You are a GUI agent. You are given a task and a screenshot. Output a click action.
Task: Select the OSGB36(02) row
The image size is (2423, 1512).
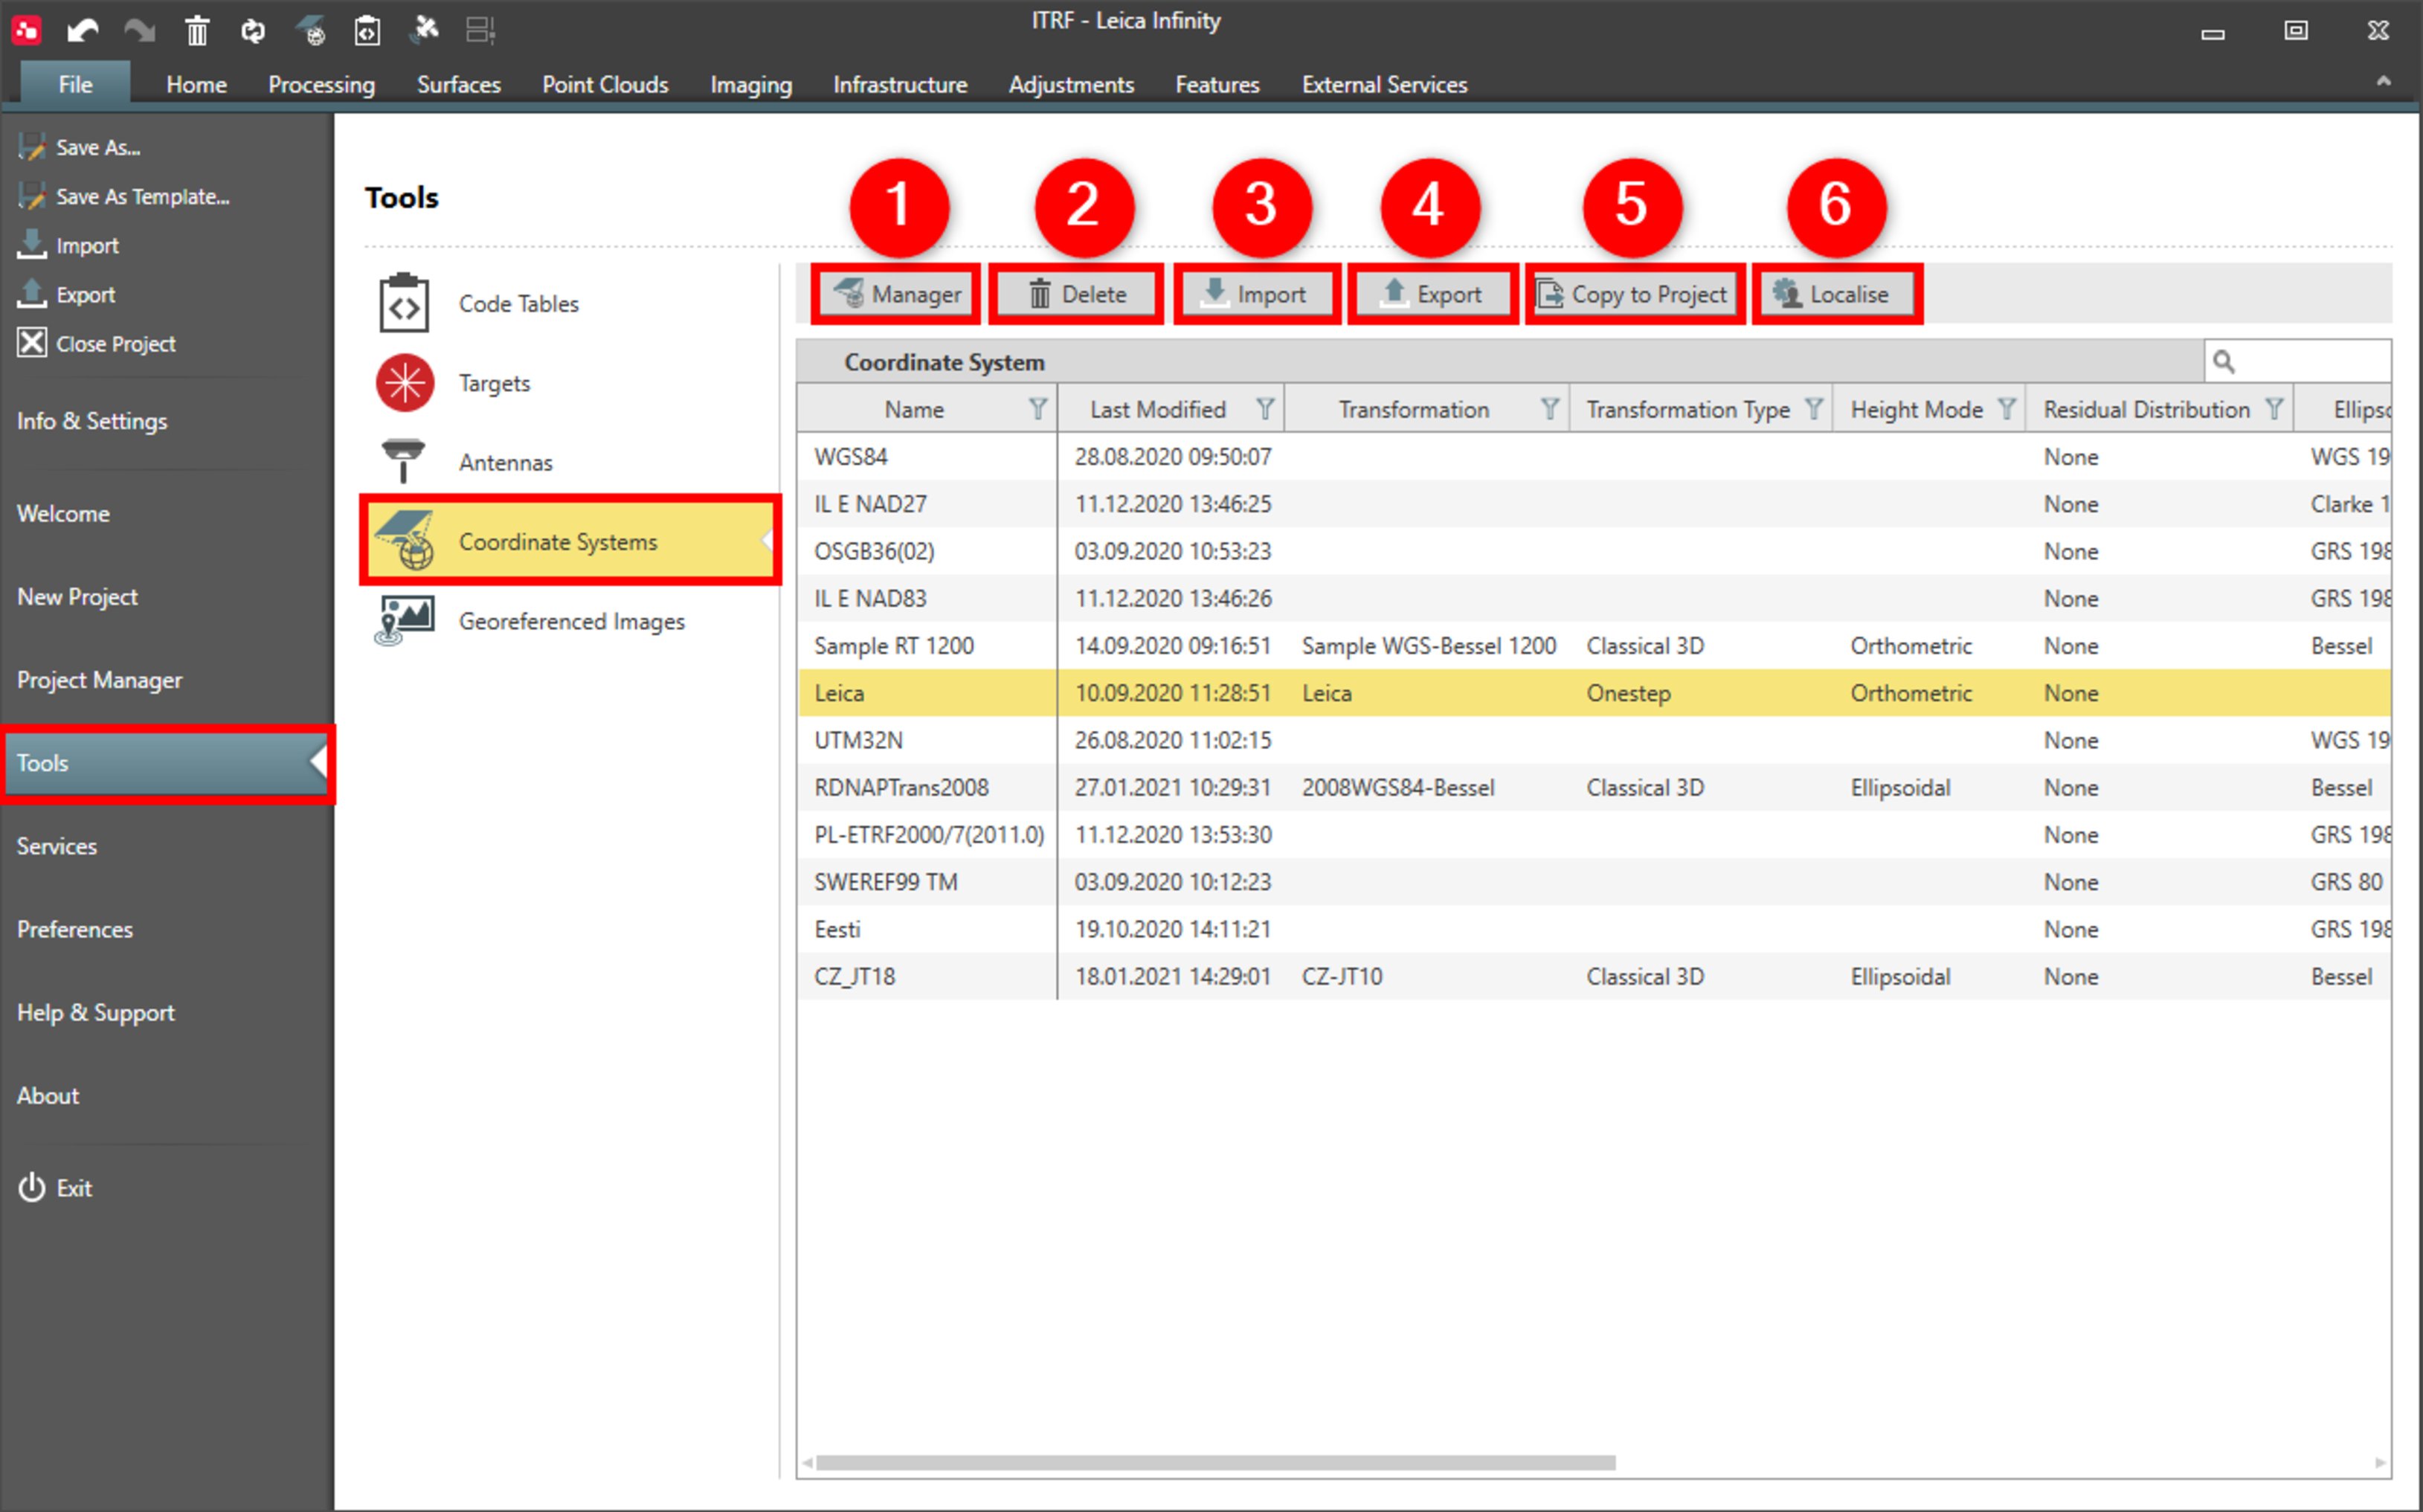click(x=1594, y=551)
